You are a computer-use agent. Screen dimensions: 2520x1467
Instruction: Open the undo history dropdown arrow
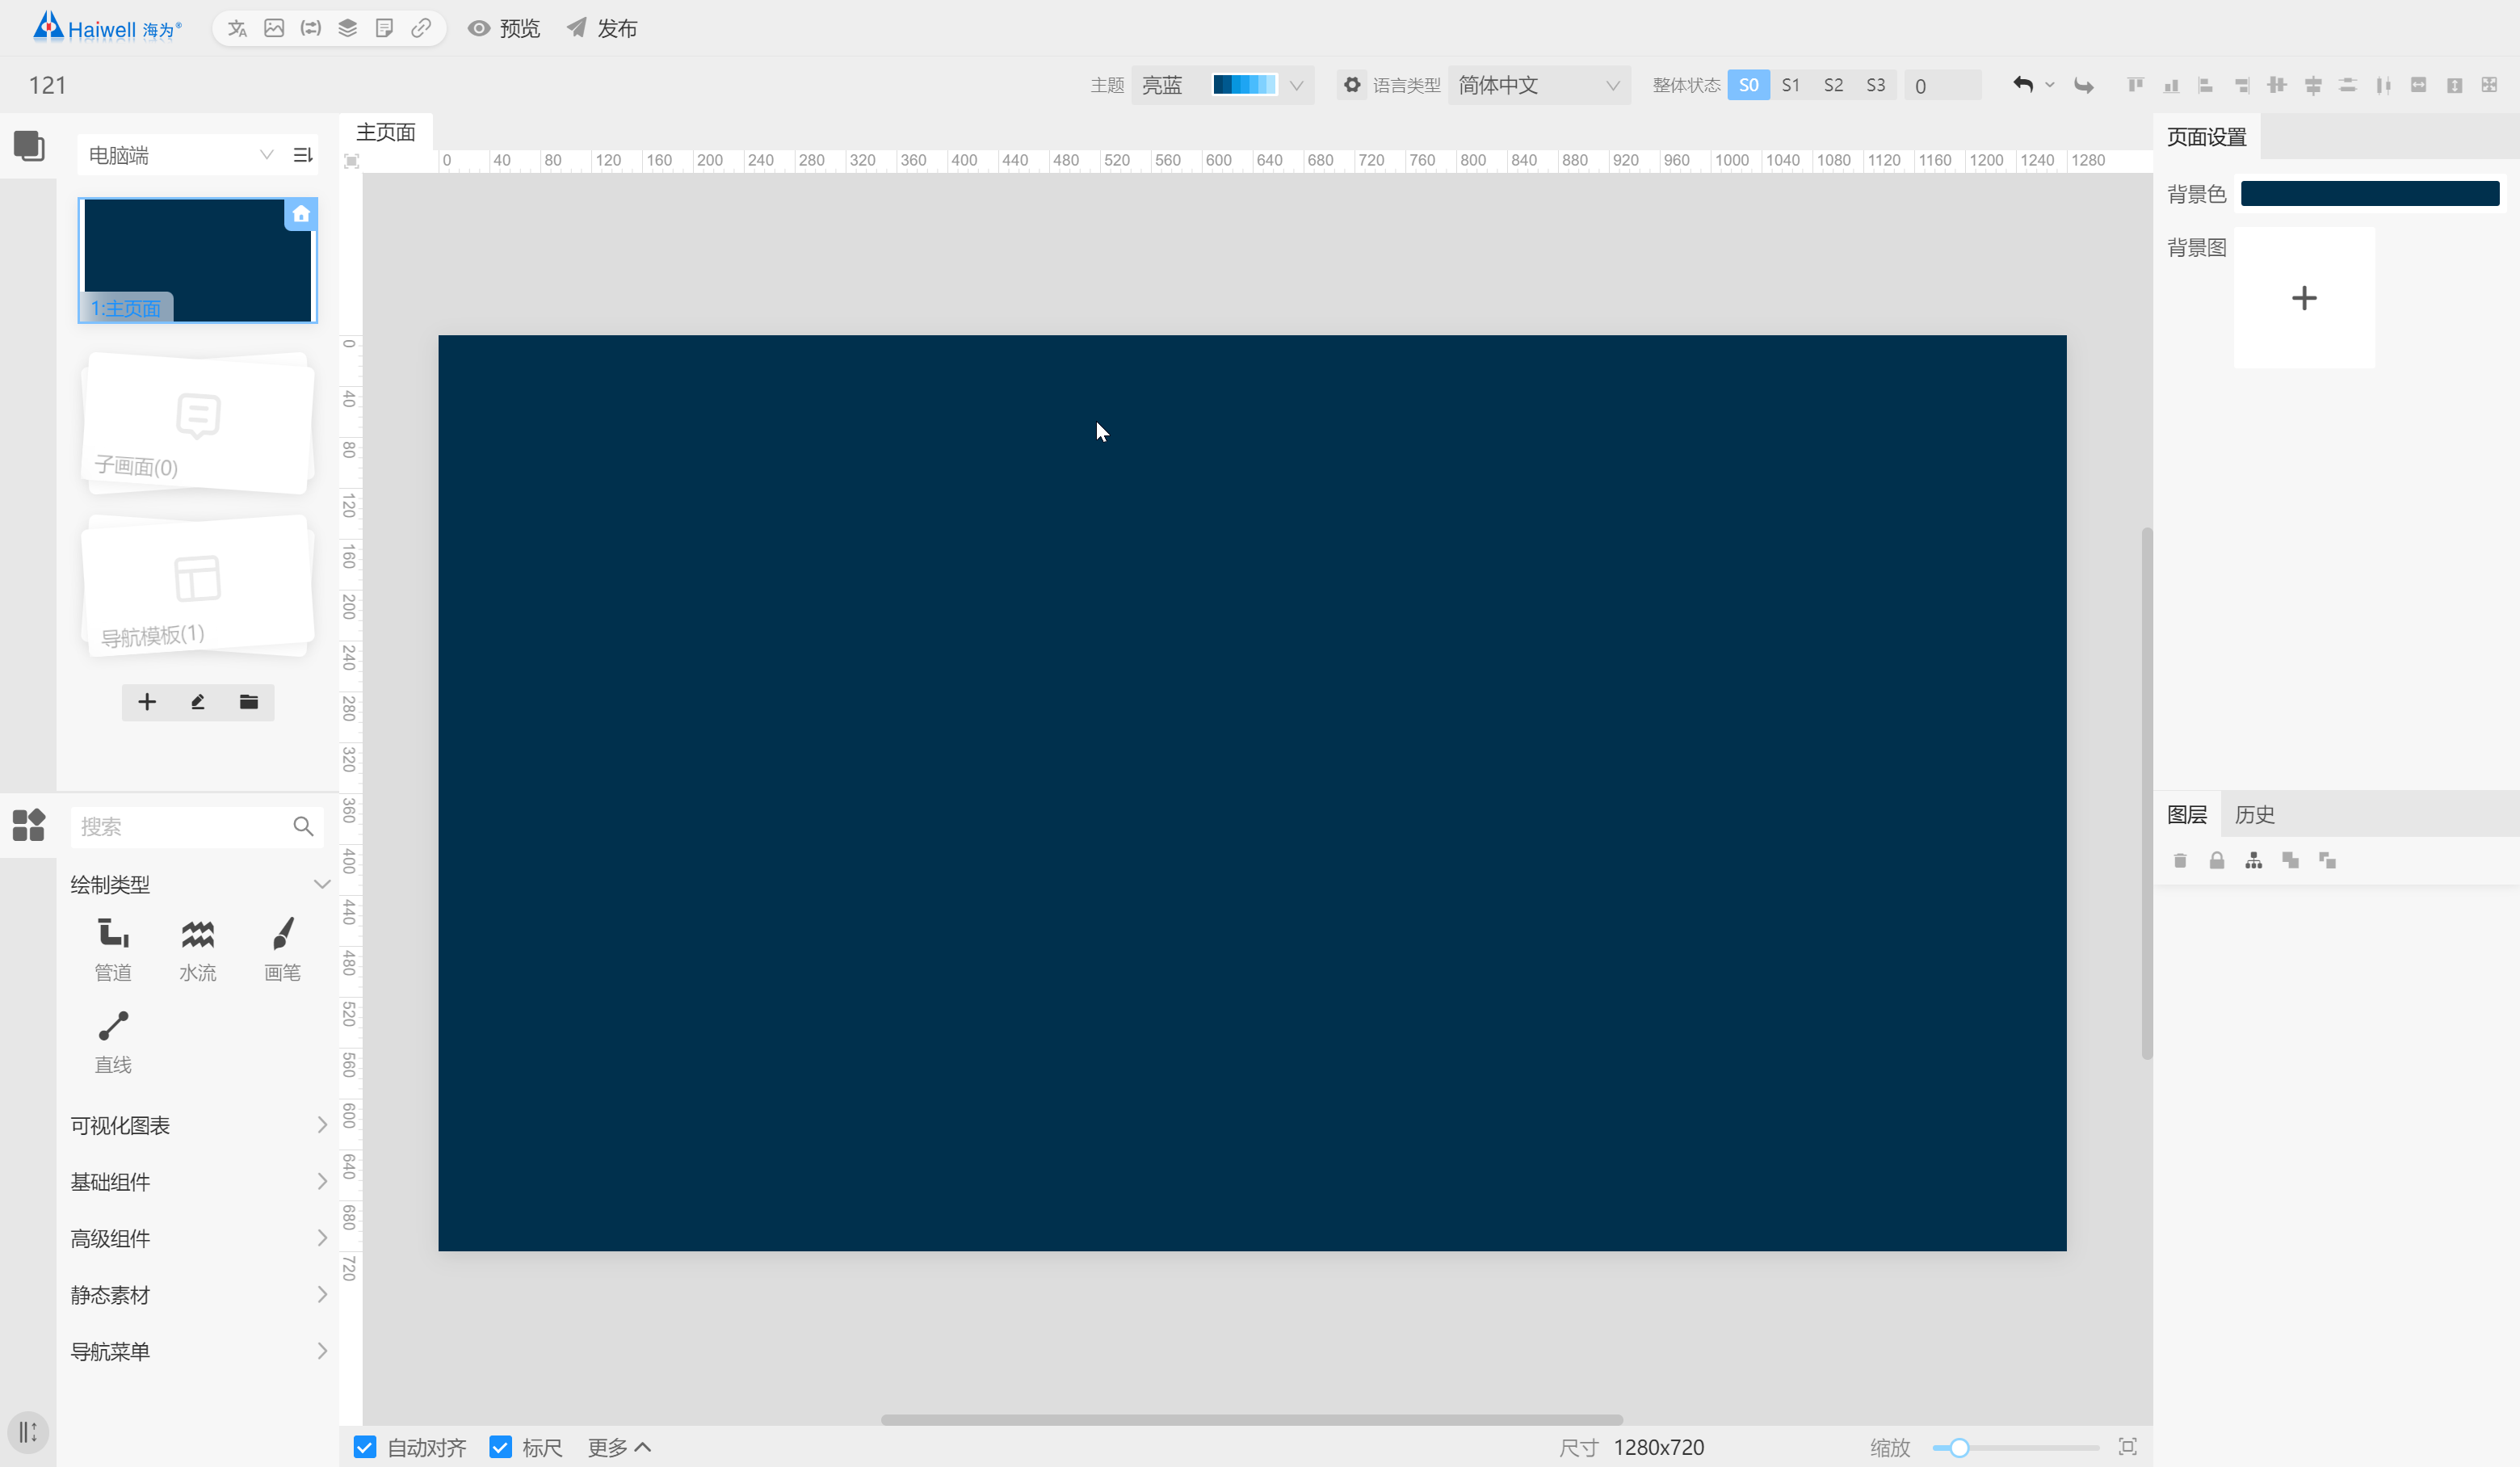(x=2050, y=85)
